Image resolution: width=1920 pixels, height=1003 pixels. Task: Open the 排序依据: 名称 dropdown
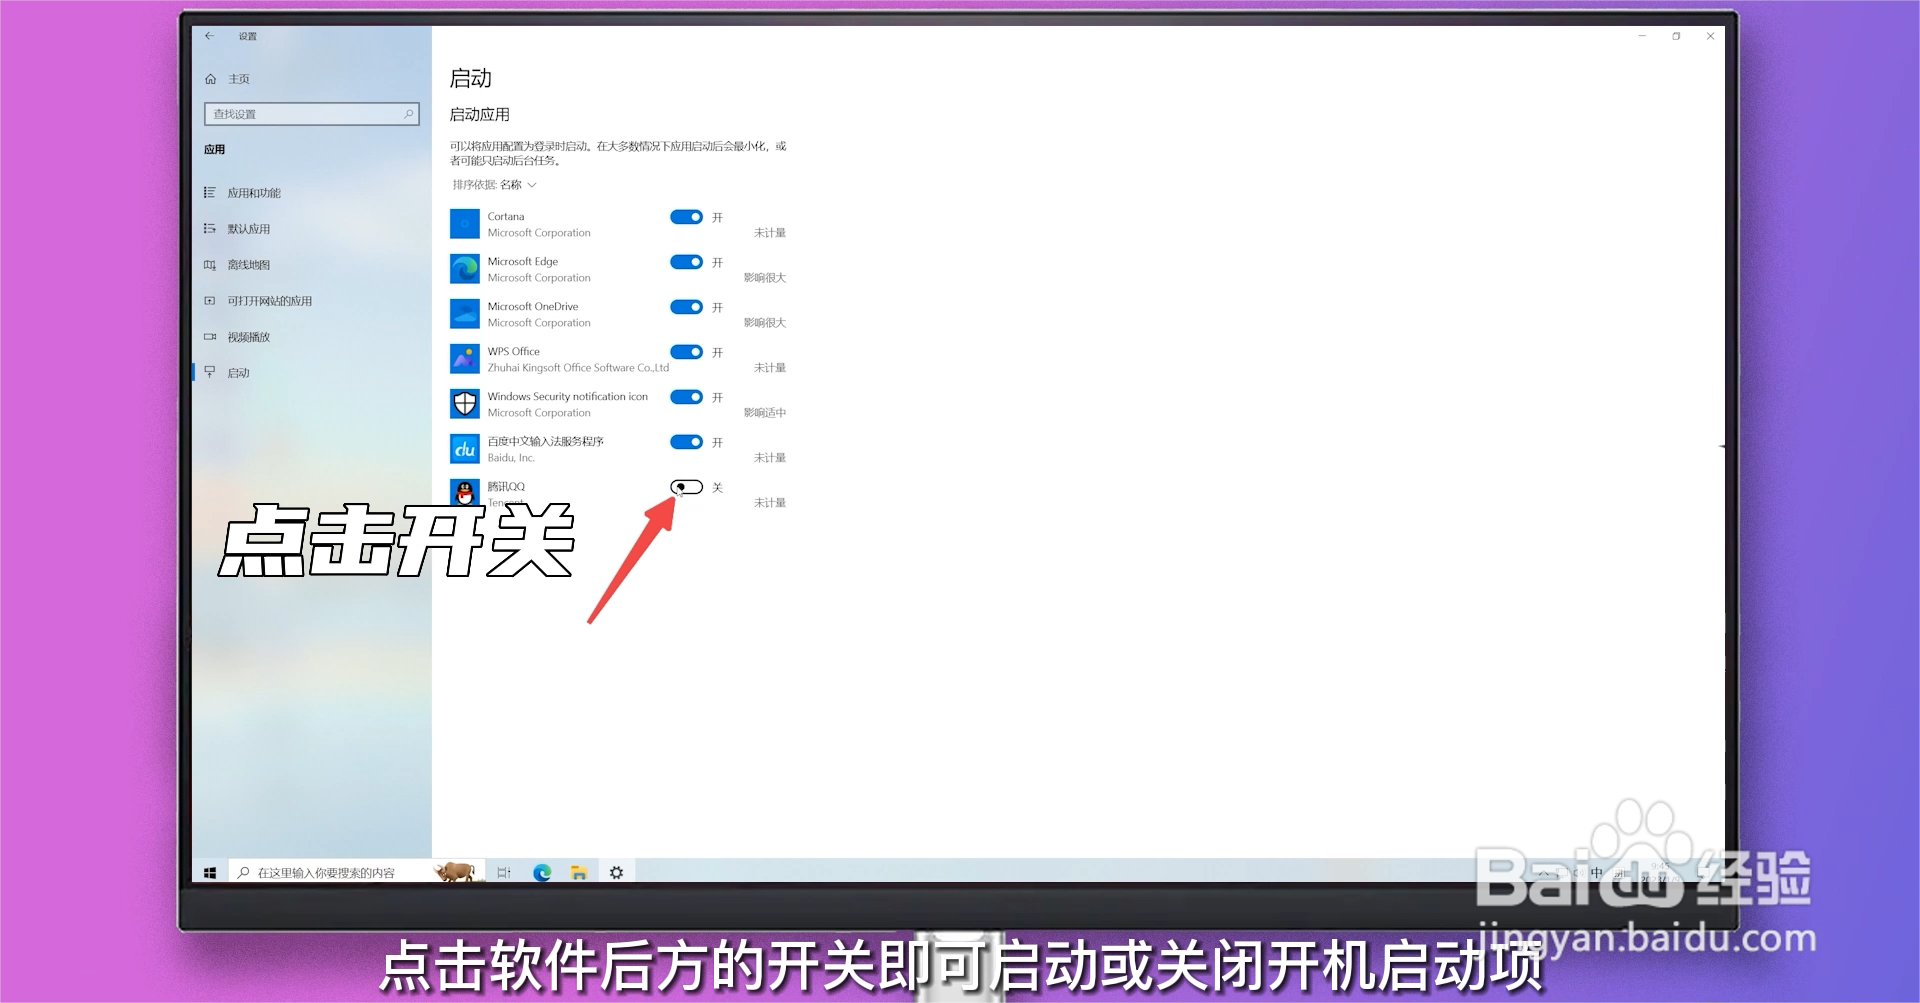click(495, 185)
